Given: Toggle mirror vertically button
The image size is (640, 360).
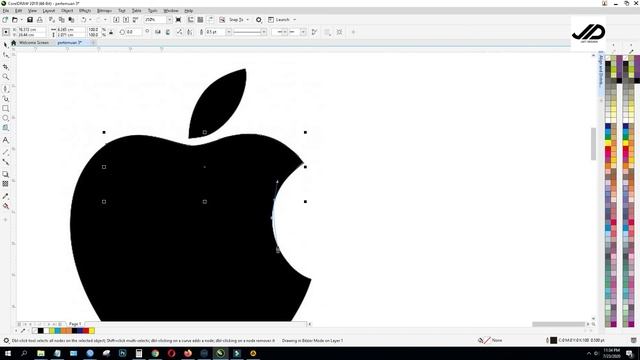Looking at the screenshot, I should (168, 32).
